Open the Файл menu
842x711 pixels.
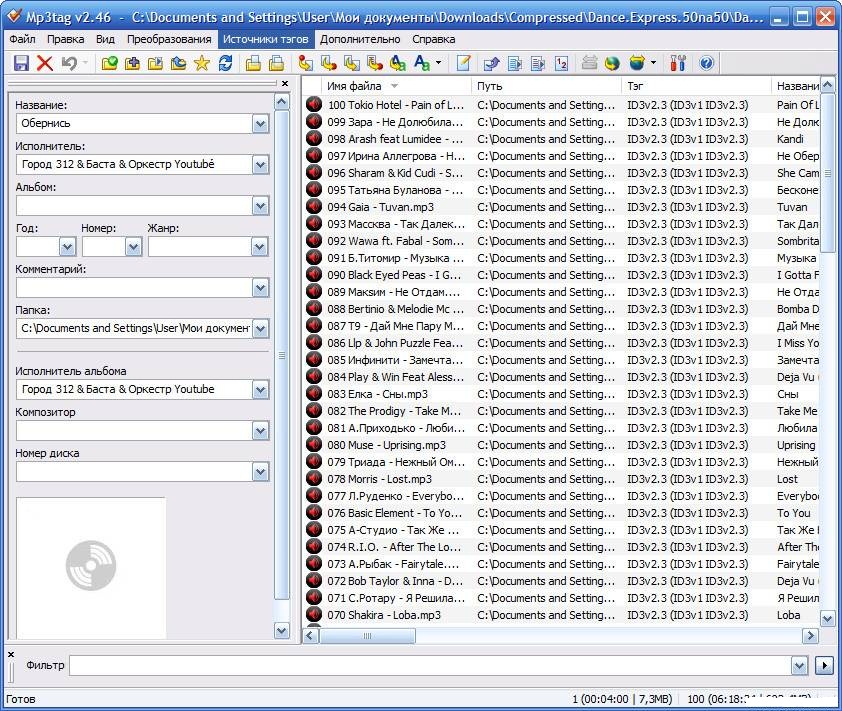(23, 39)
